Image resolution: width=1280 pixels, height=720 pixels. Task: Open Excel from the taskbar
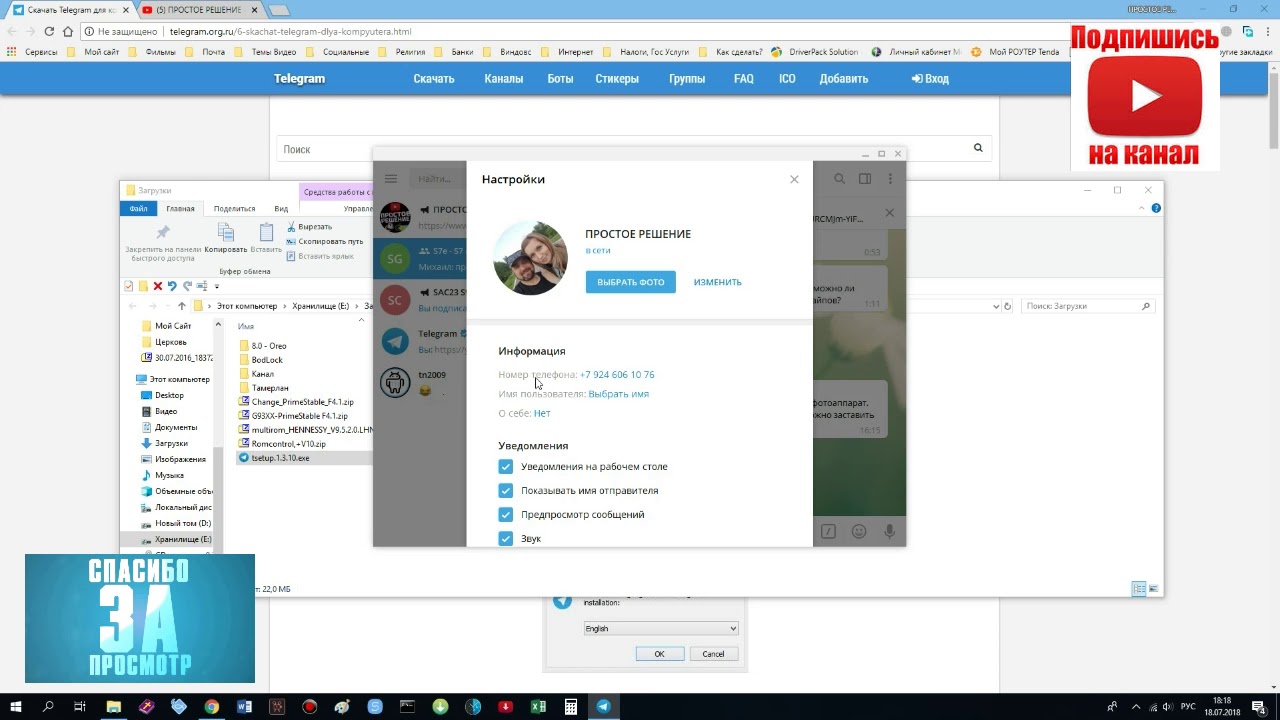538,706
